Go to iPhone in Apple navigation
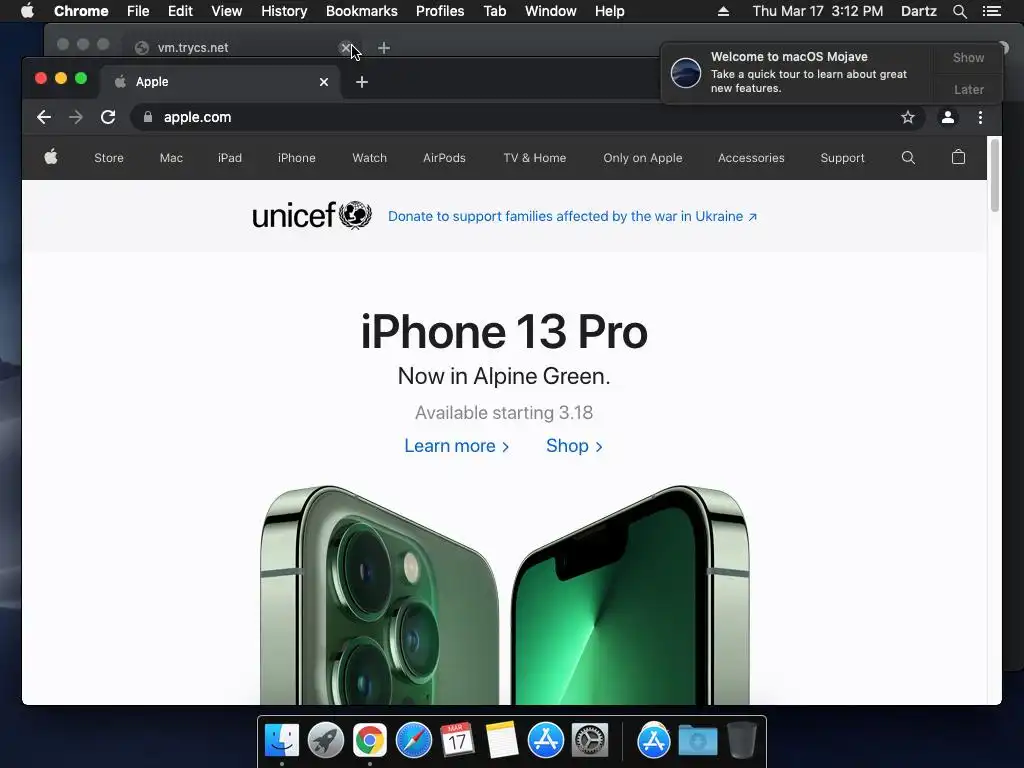The image size is (1024, 768). [296, 157]
